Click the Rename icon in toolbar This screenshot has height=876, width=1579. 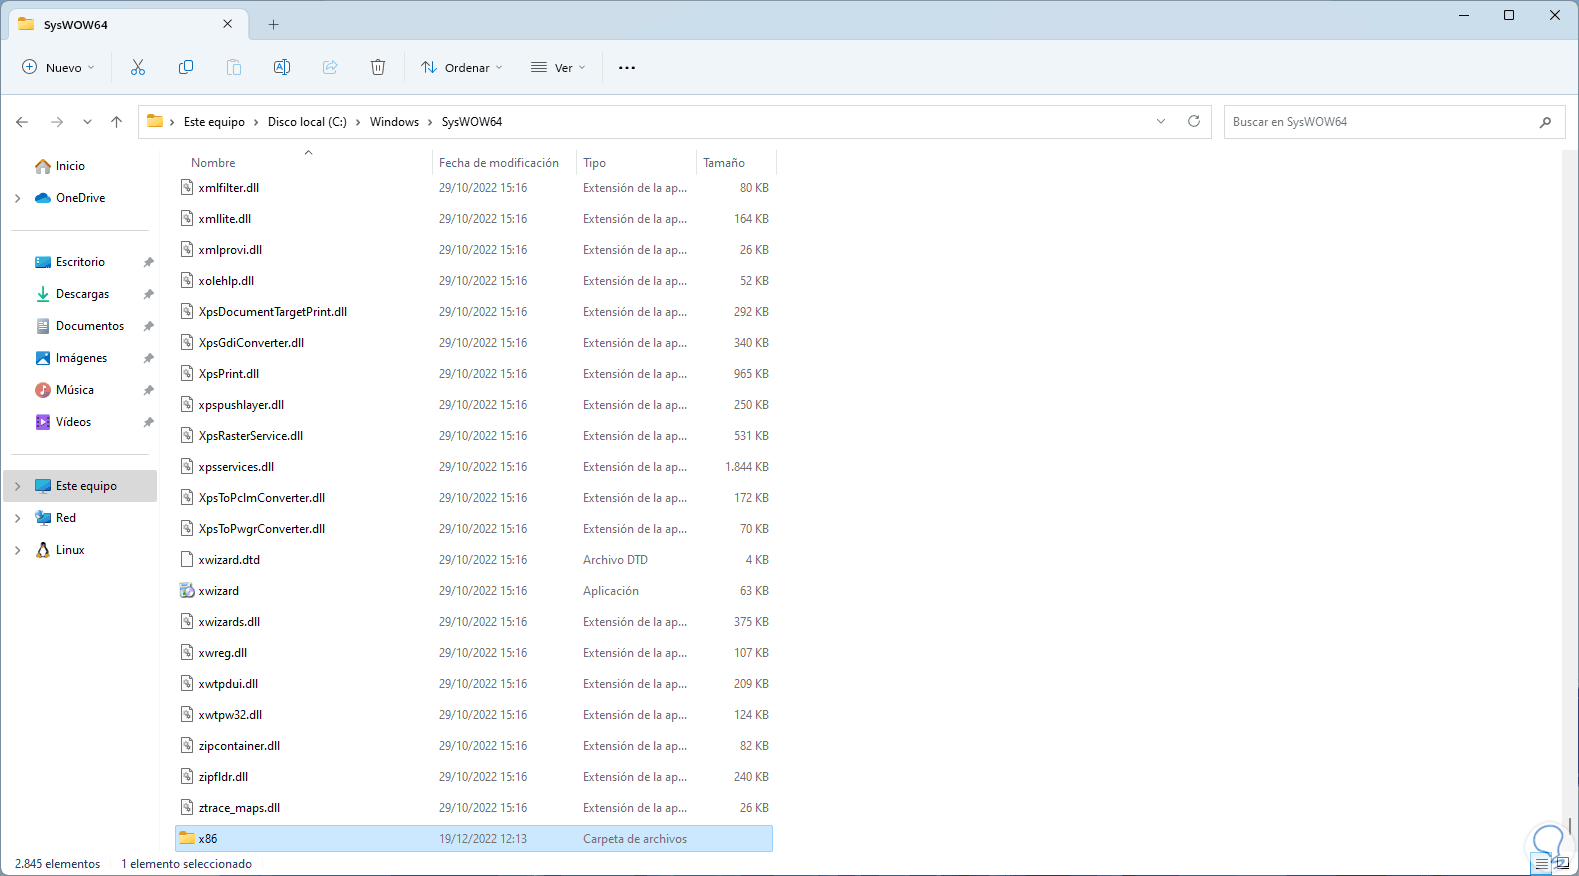point(282,67)
